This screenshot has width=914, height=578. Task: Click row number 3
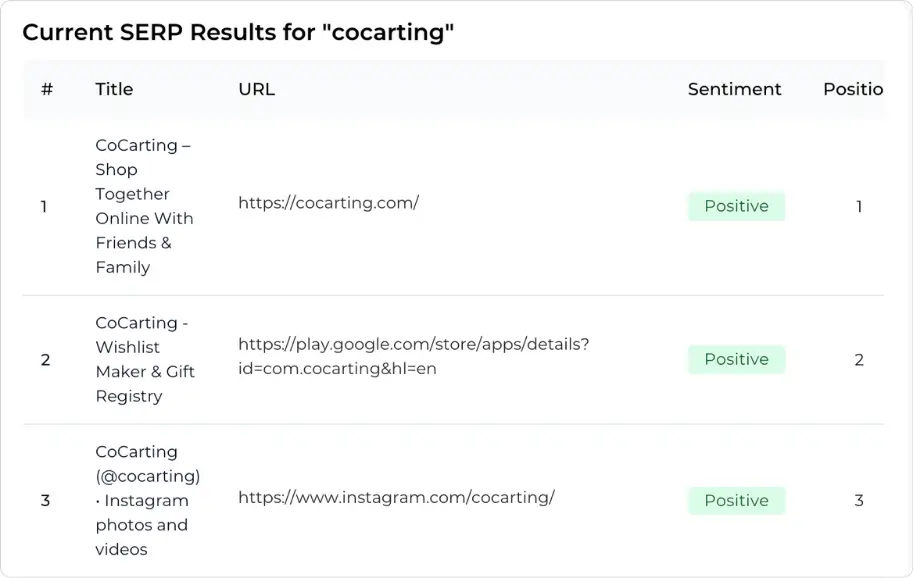pos(44,500)
